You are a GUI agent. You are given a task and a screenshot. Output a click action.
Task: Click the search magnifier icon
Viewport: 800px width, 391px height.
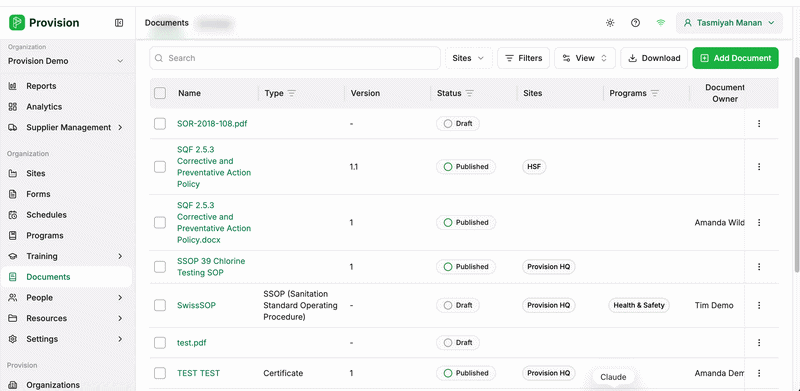click(159, 58)
